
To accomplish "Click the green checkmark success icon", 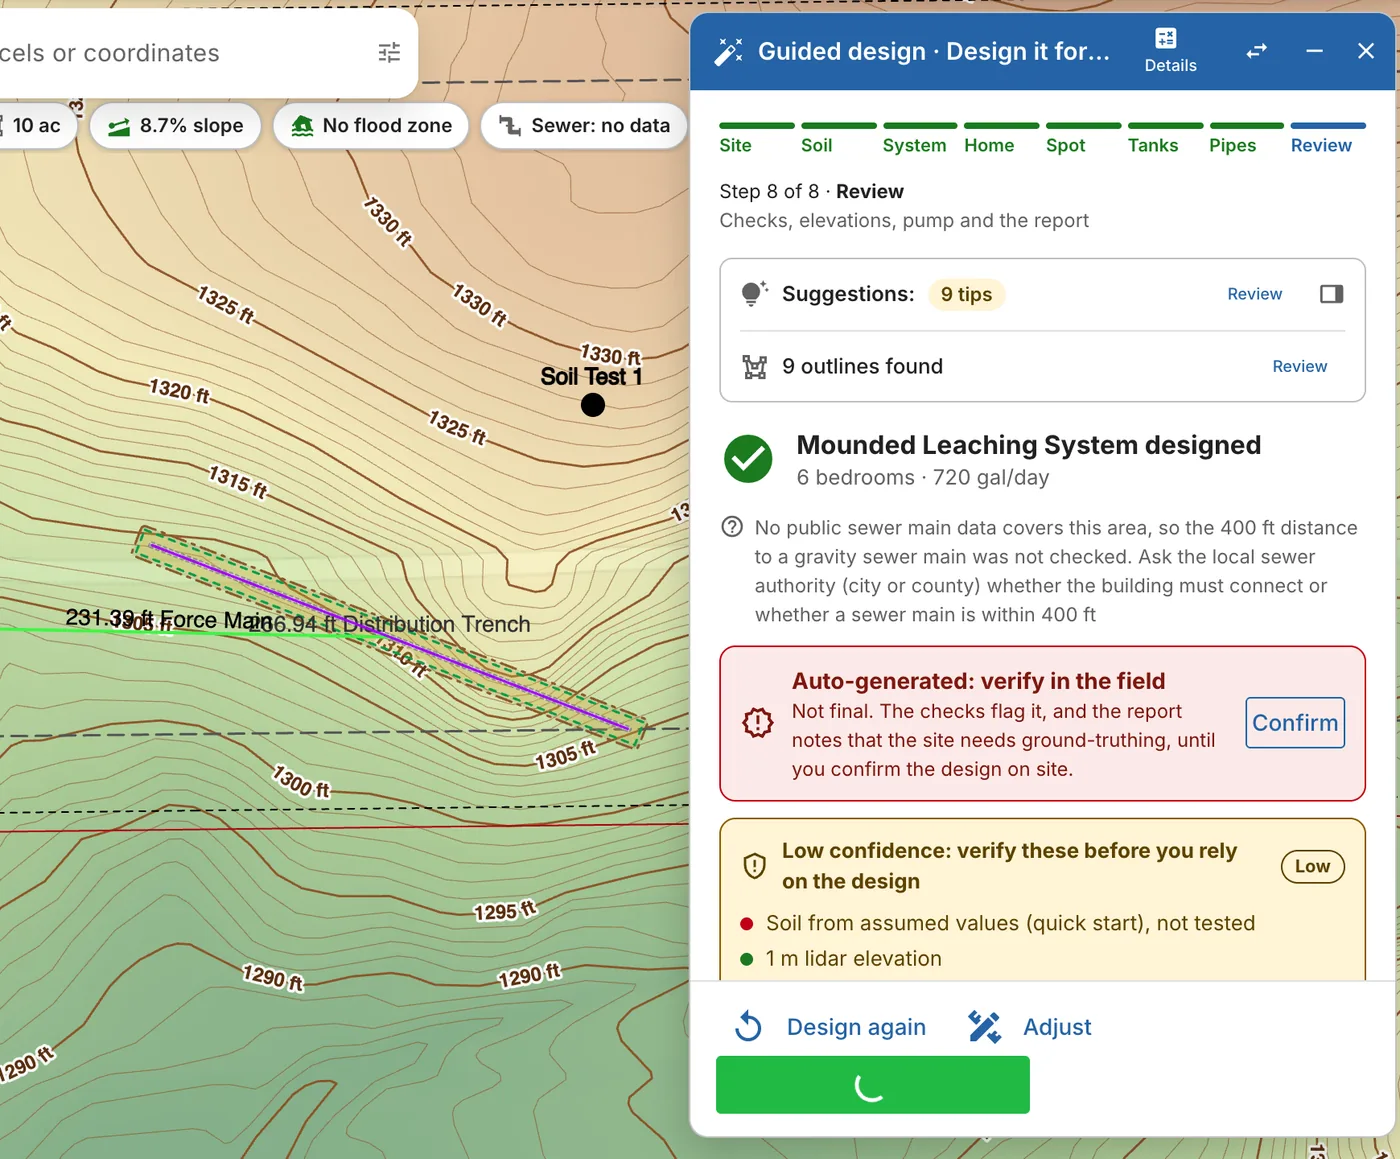I will [748, 459].
